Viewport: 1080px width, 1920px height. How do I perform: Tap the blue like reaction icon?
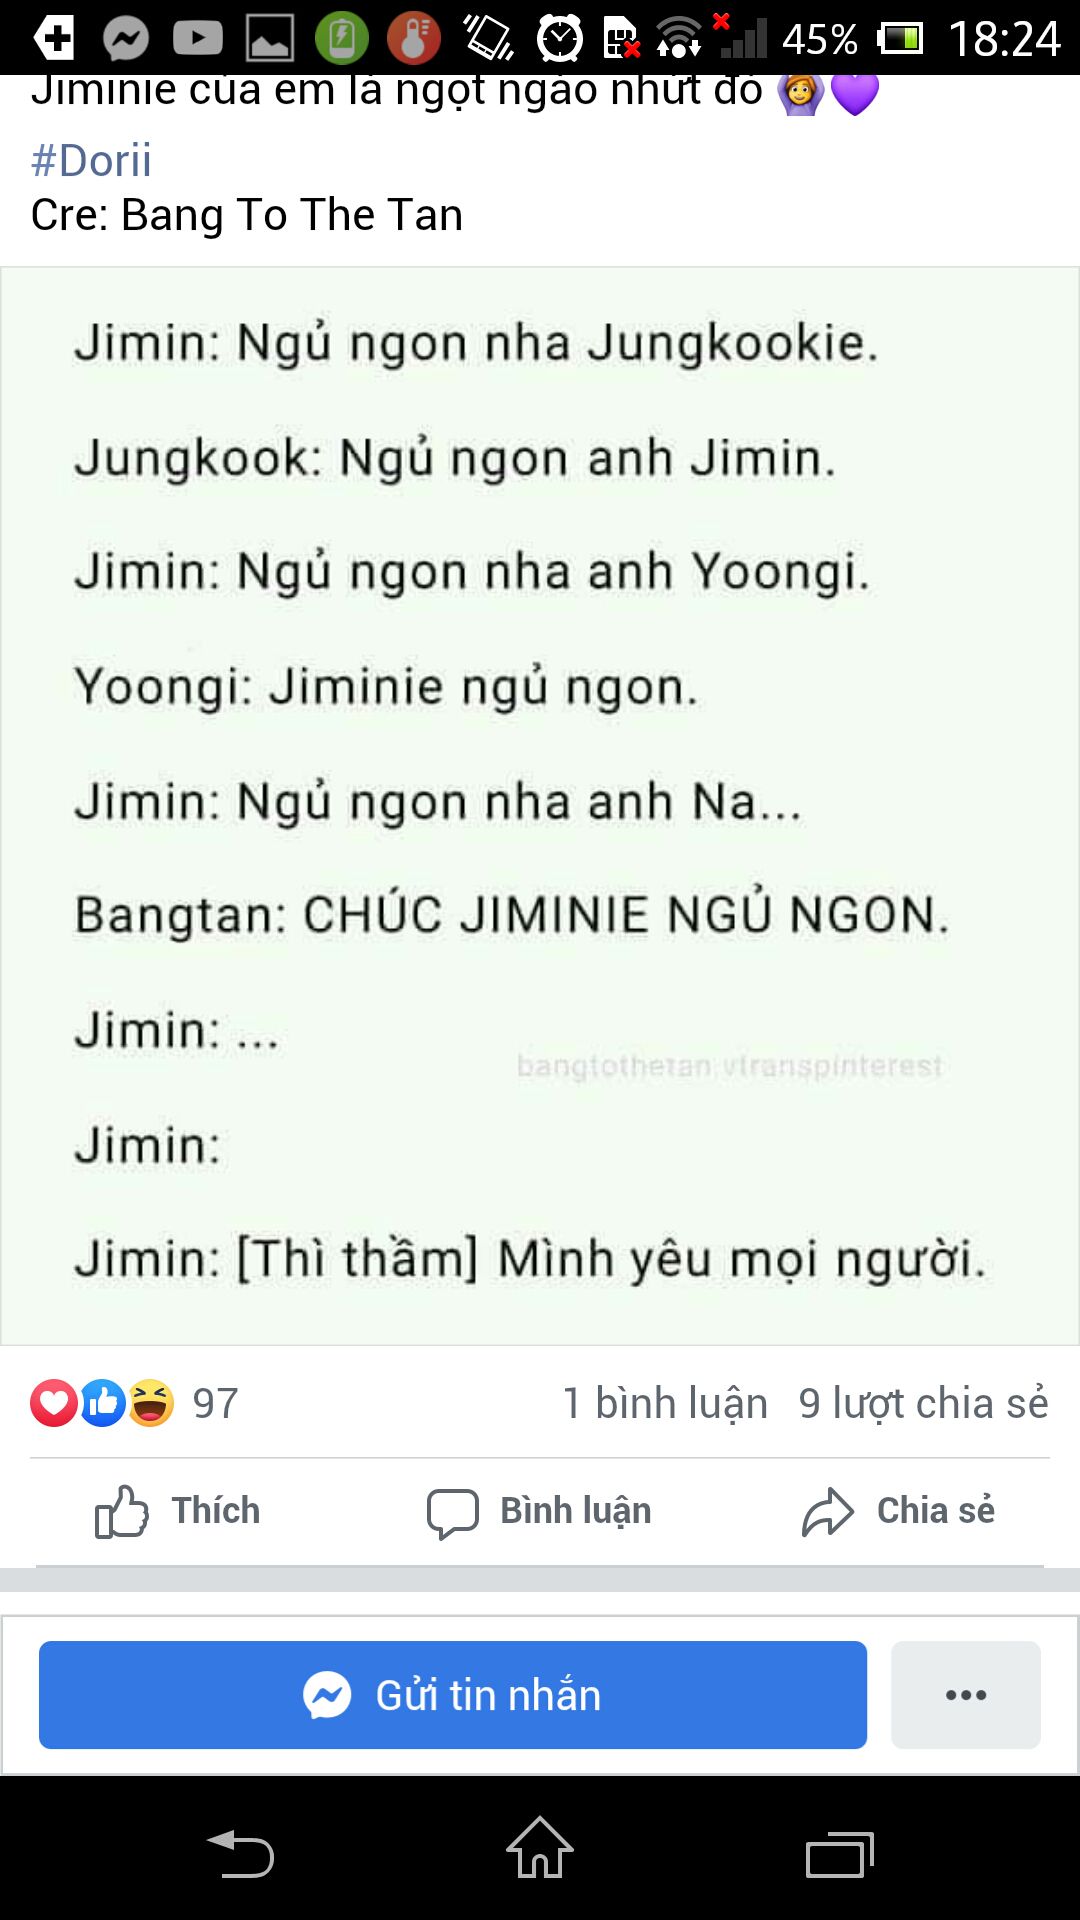click(x=103, y=1403)
